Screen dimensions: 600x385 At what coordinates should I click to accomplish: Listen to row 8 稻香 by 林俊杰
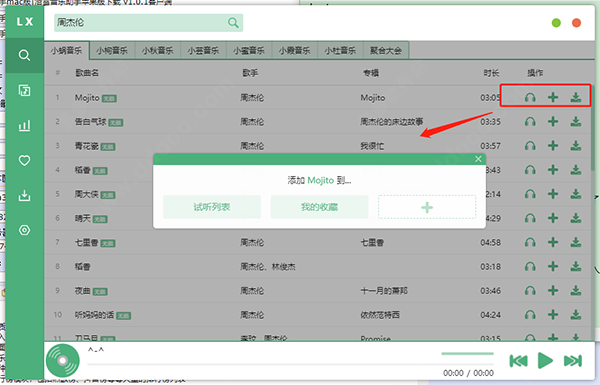(x=530, y=266)
